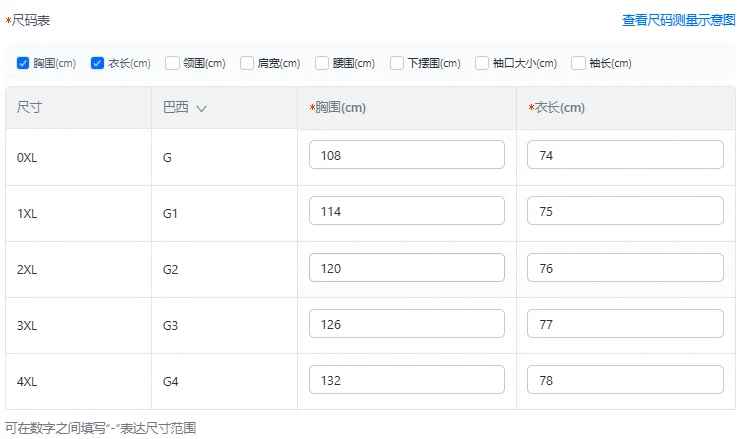Uncheck the 衣长(cm) checkbox
Screen dimensions: 741x439
tap(97, 63)
